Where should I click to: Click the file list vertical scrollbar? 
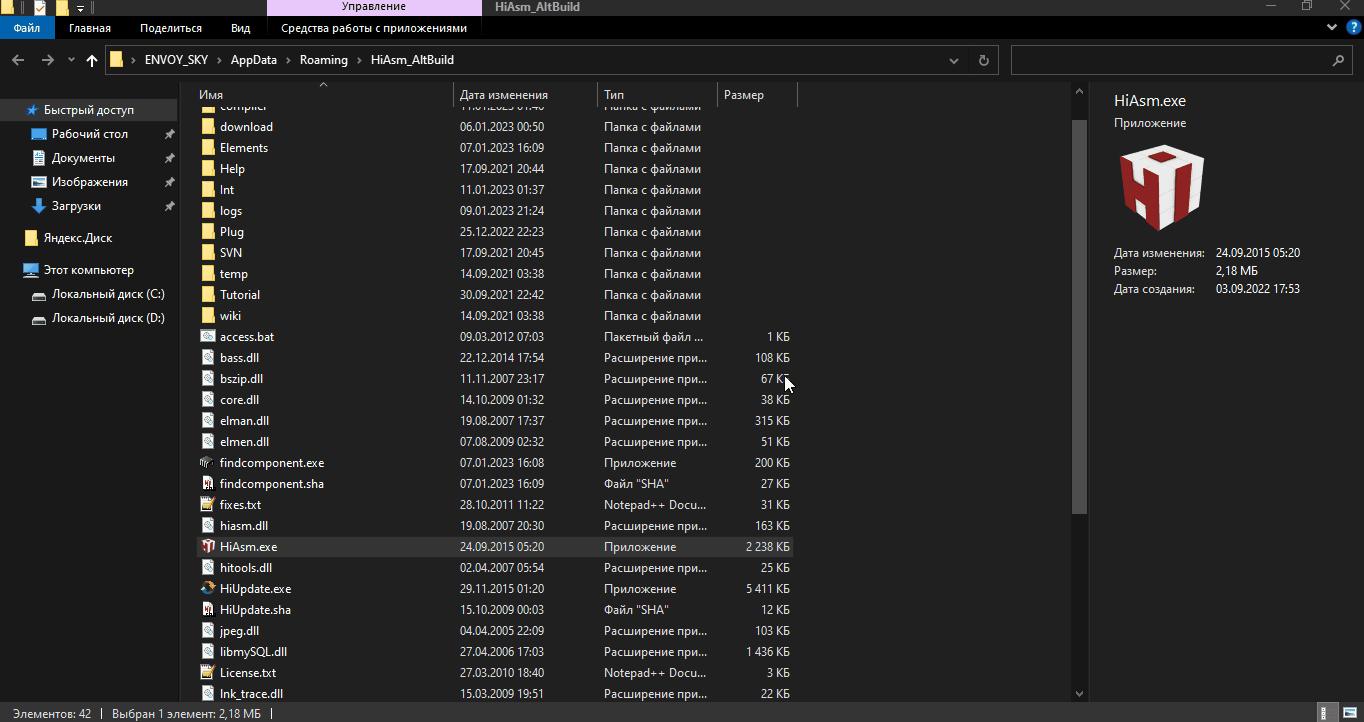[1078, 316]
